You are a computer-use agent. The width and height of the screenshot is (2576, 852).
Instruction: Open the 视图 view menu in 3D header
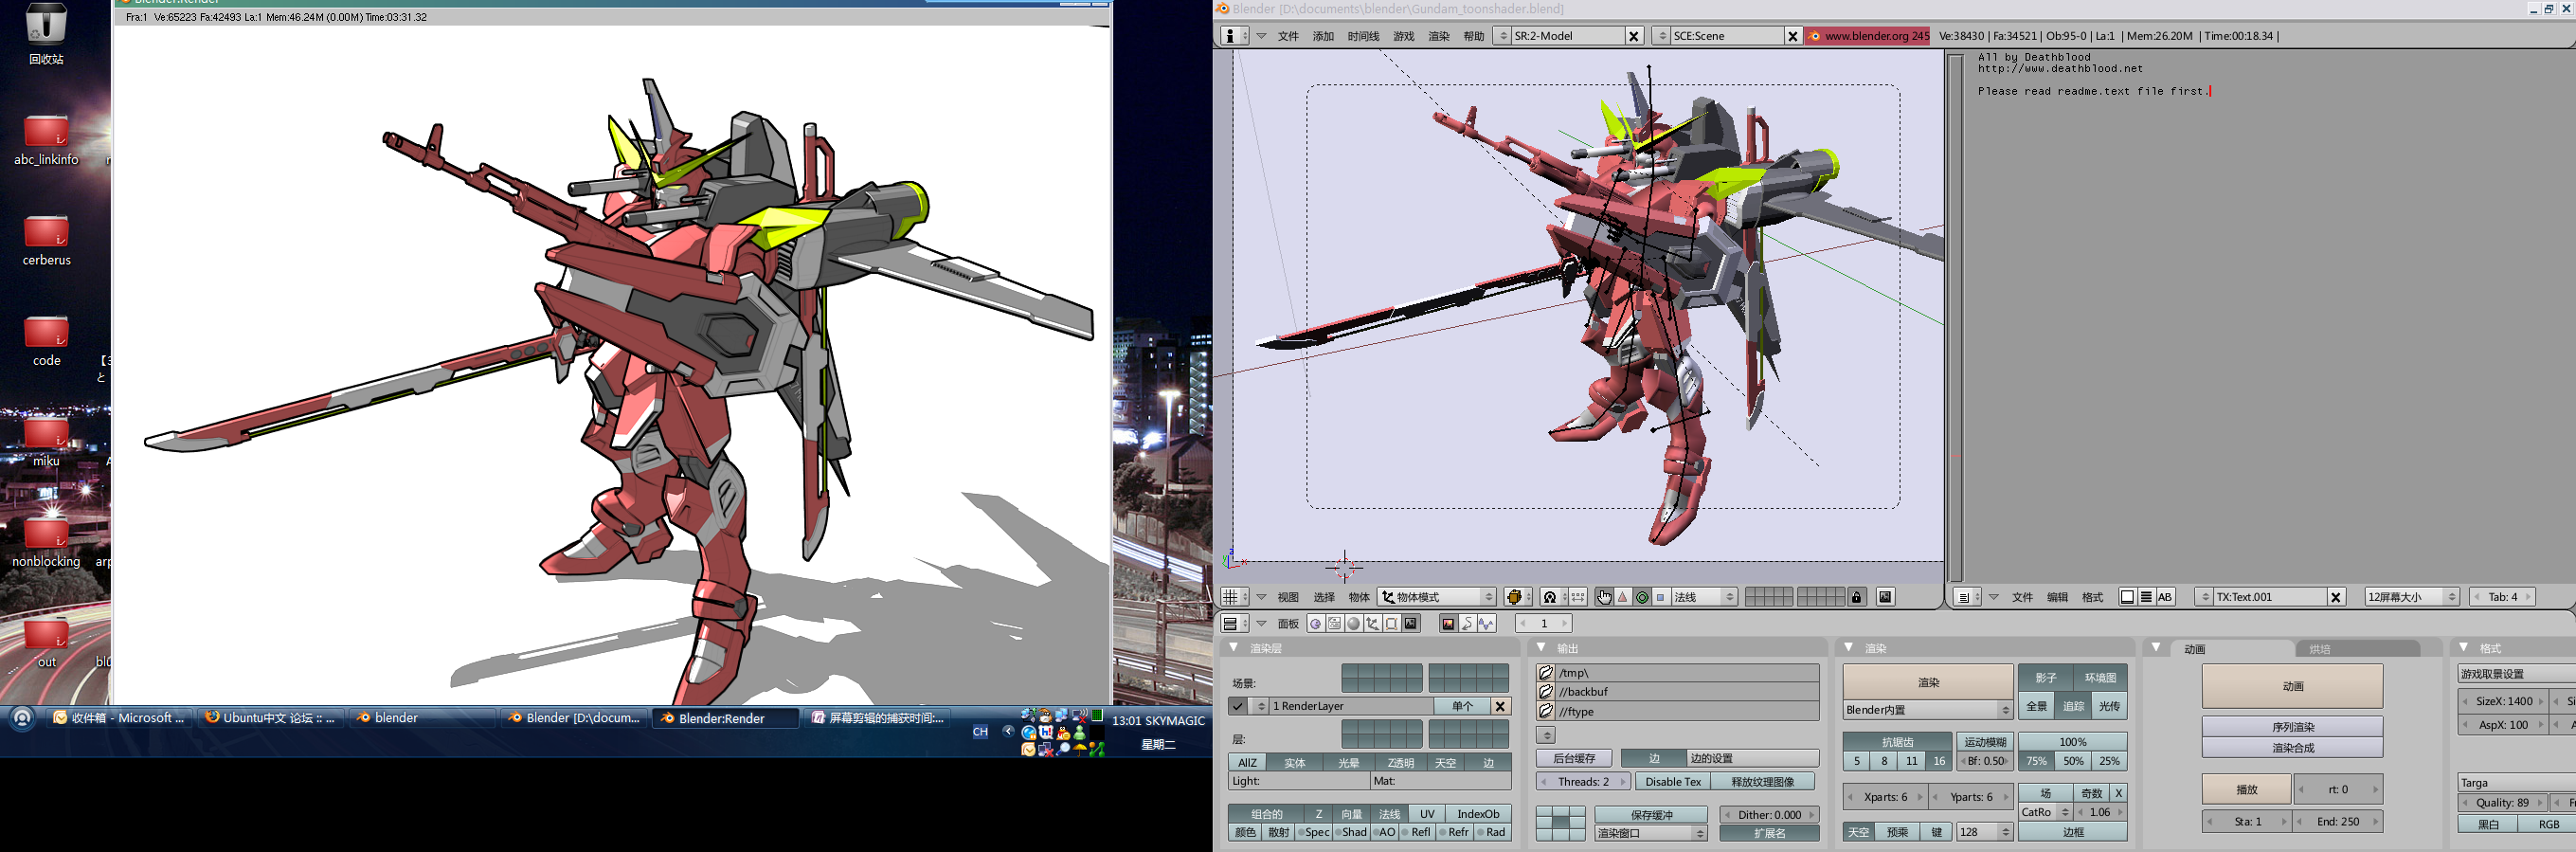tap(1288, 597)
